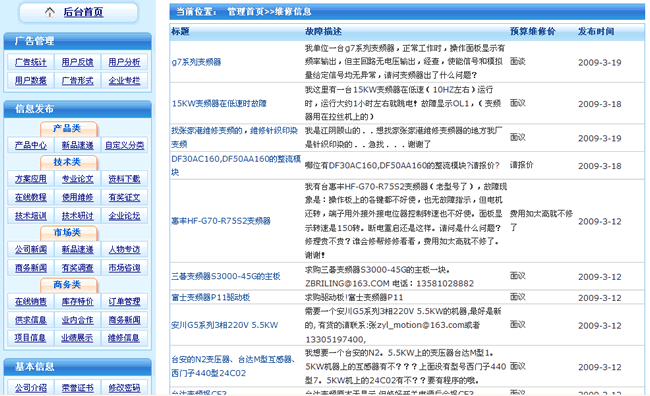
Task: Click the 标题 column header
Action: click(x=180, y=32)
